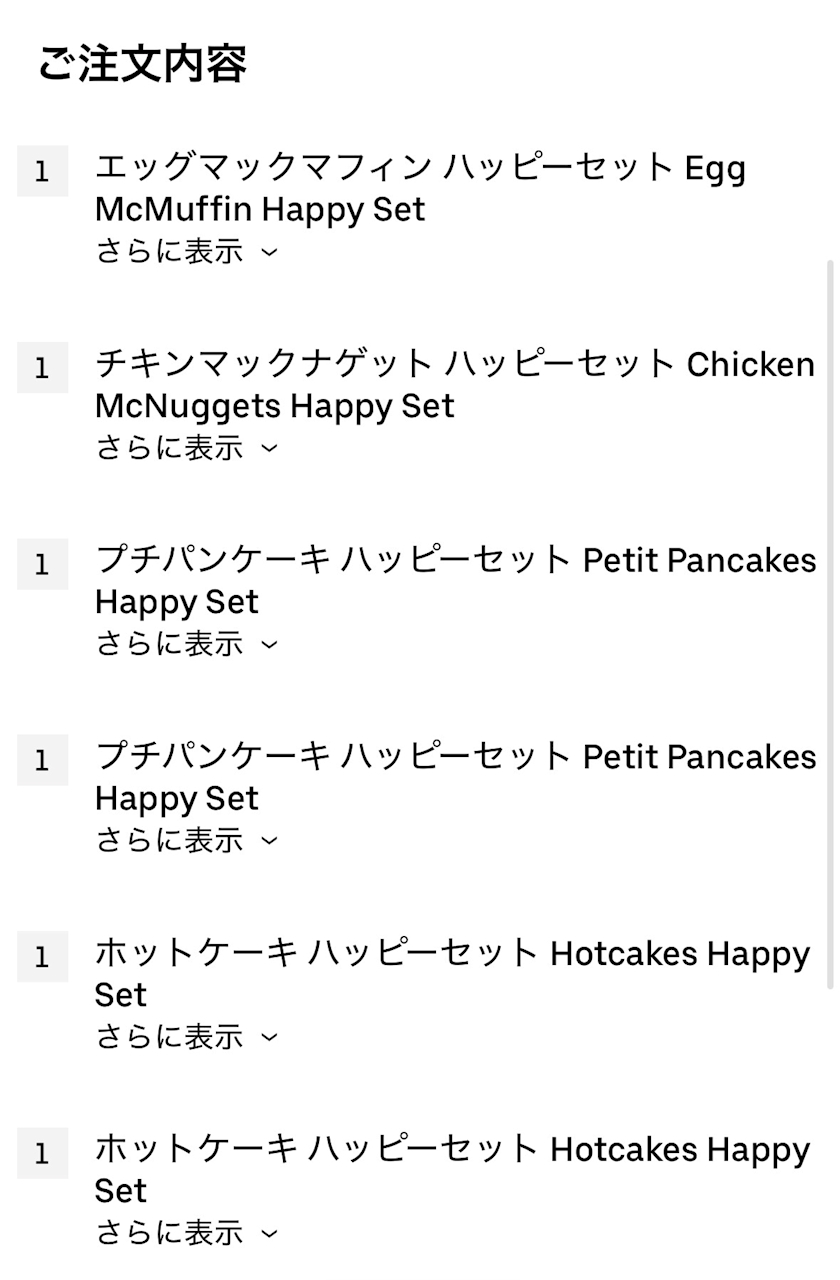The width and height of the screenshot is (840, 1280).
Task: Expand さらに表示 under Egg McMuffin Happy Set
Action: pyautogui.click(x=186, y=252)
